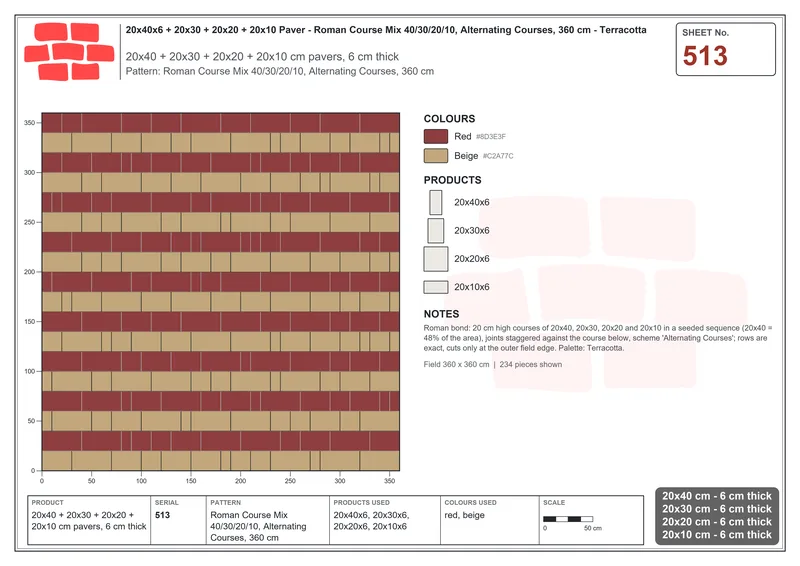Viewport: 800px width, 566px height.
Task: Click the '20x40 cm - 6 cm thick' badge line
Action: [x=717, y=496]
